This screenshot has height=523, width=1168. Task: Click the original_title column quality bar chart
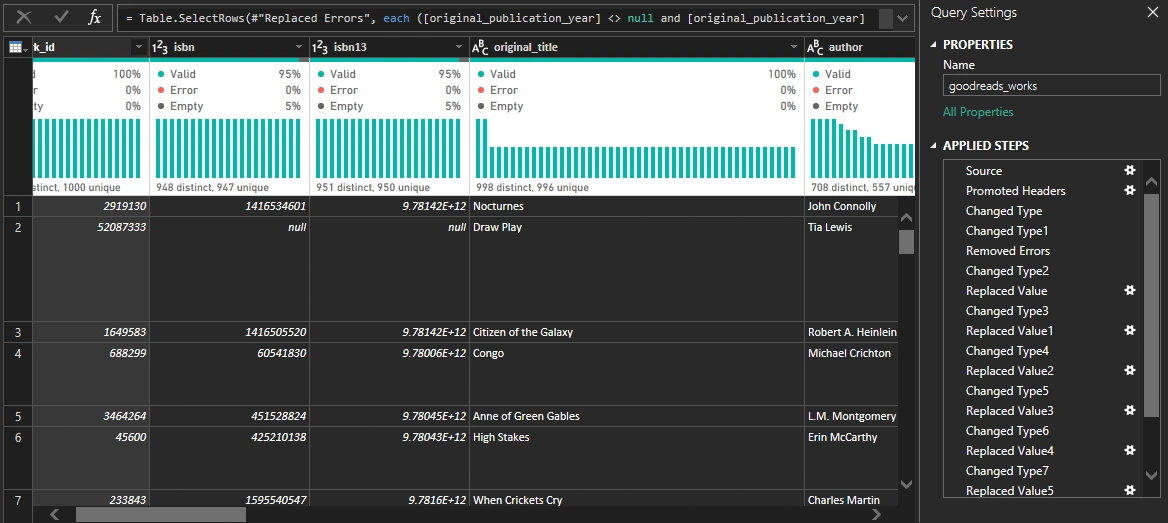click(636, 148)
